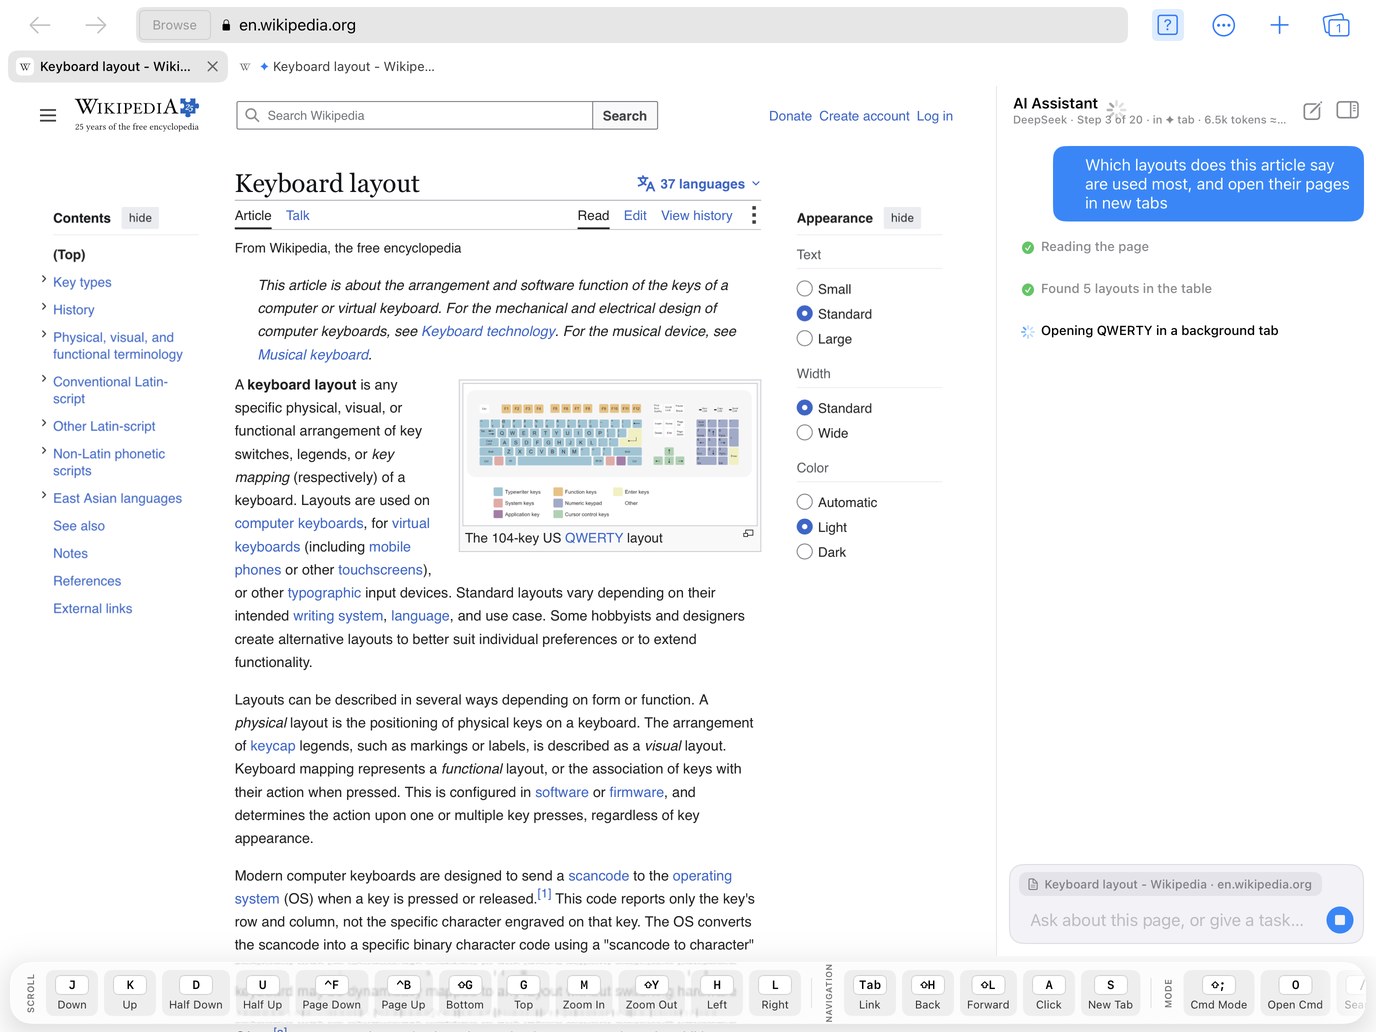Expand the Key types contents section
This screenshot has width=1376, height=1032.
click(x=44, y=280)
